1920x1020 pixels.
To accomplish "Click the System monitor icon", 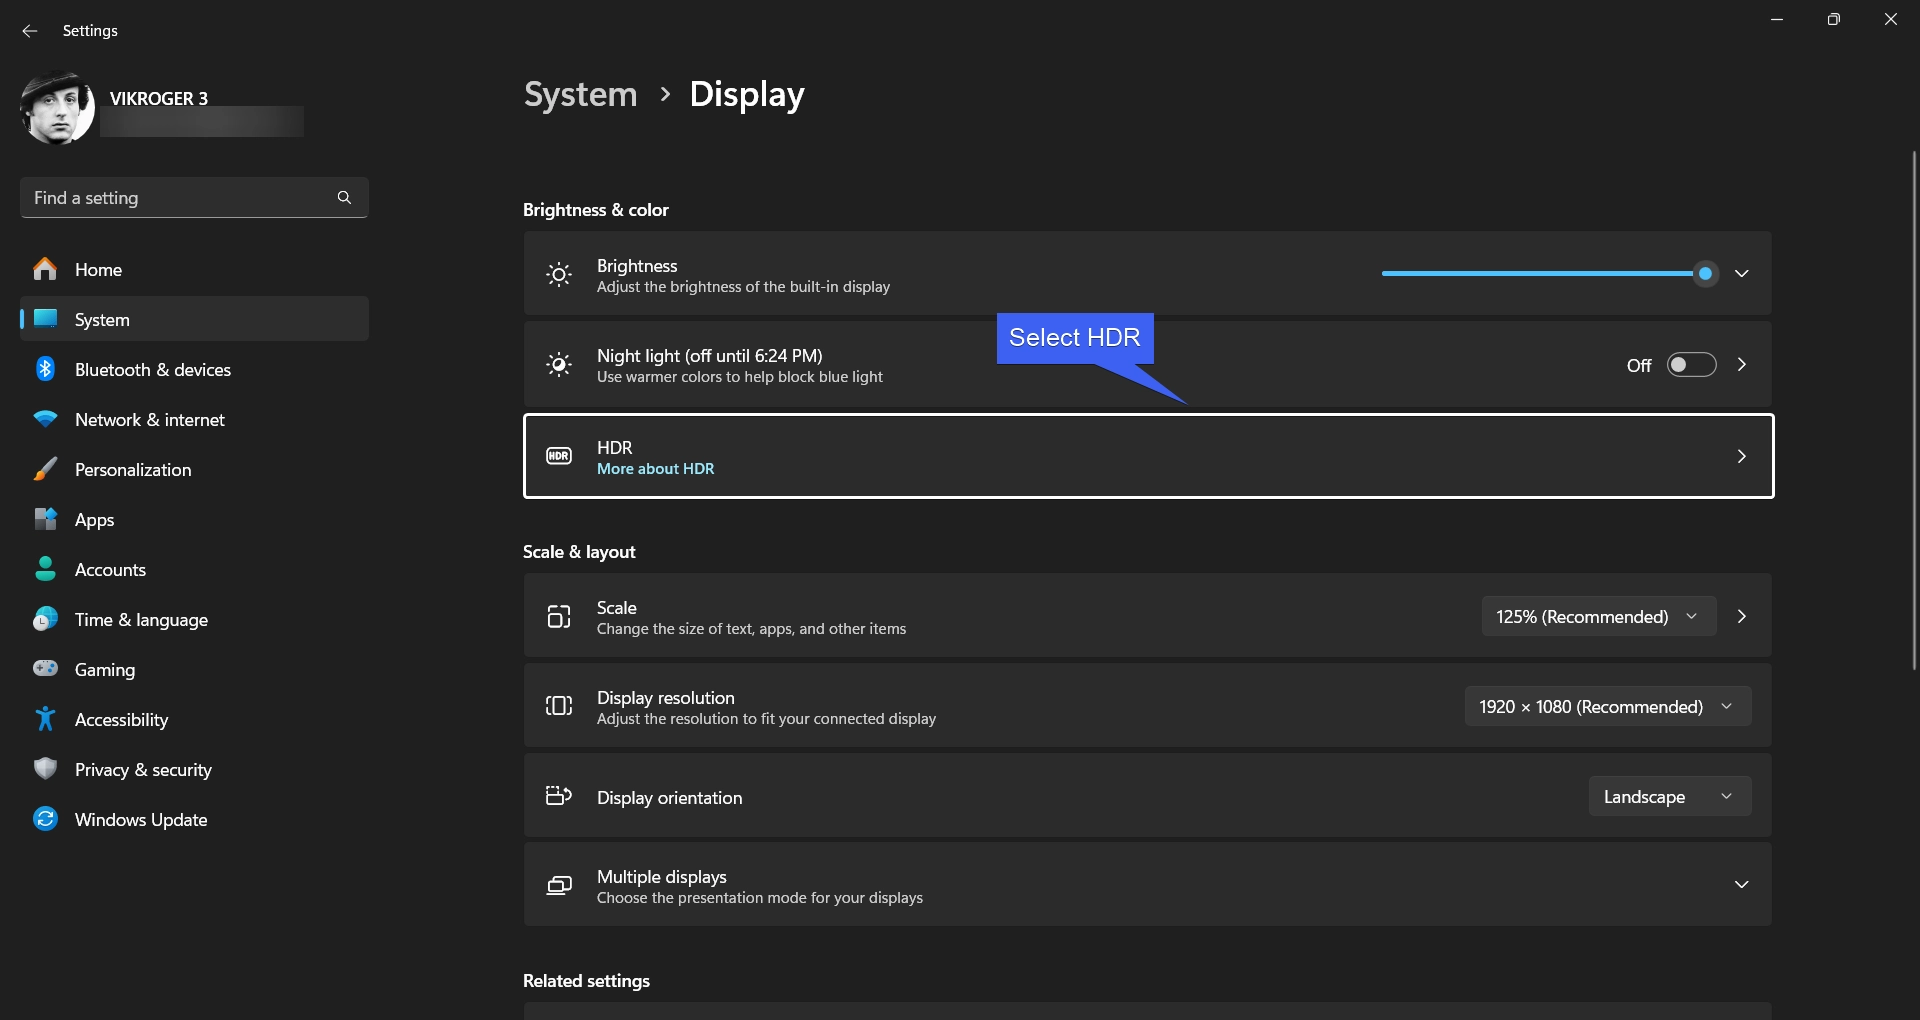I will tap(45, 319).
